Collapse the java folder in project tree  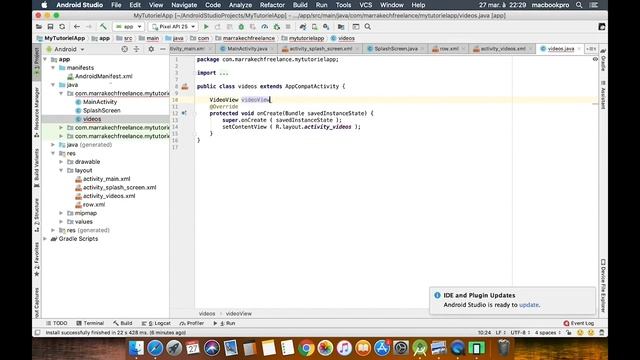point(53,85)
